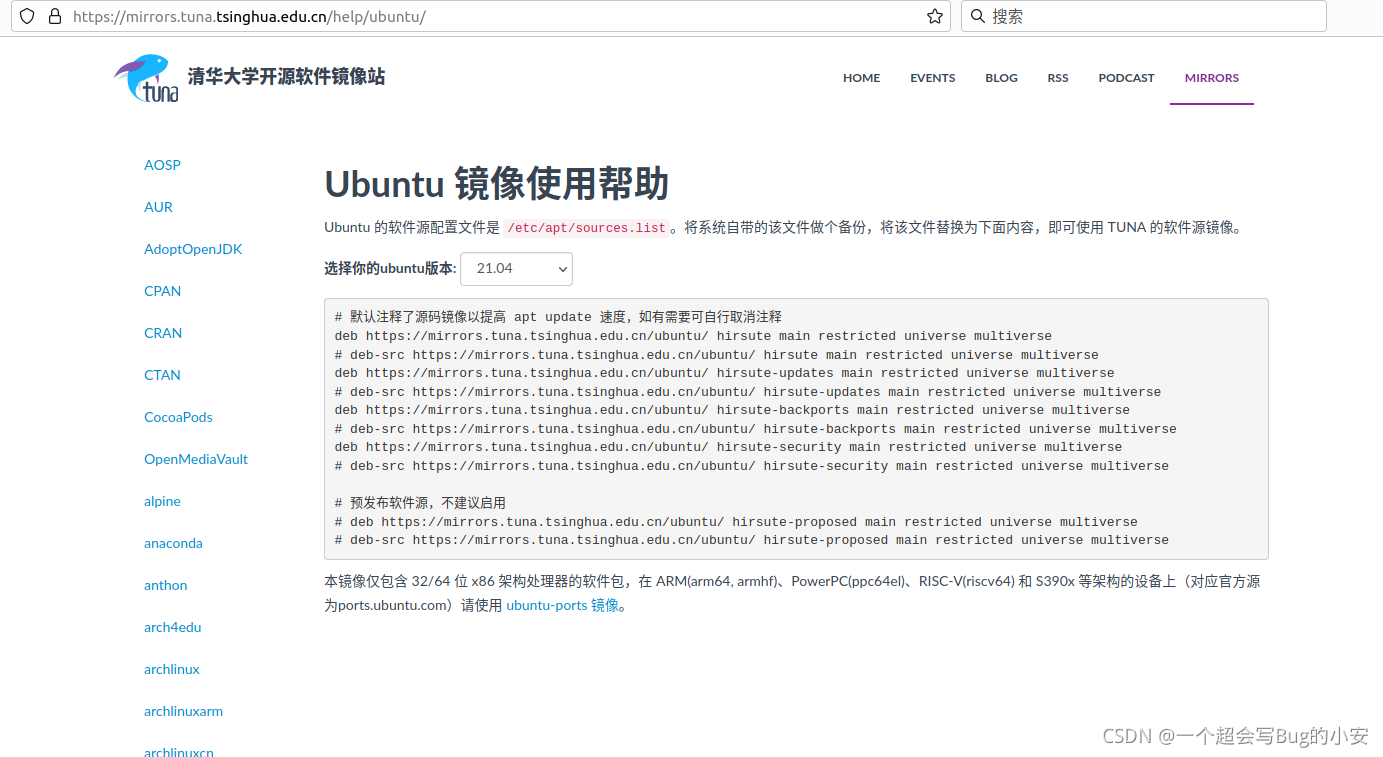
Task: Open the arch4edu help link
Action: click(172, 627)
